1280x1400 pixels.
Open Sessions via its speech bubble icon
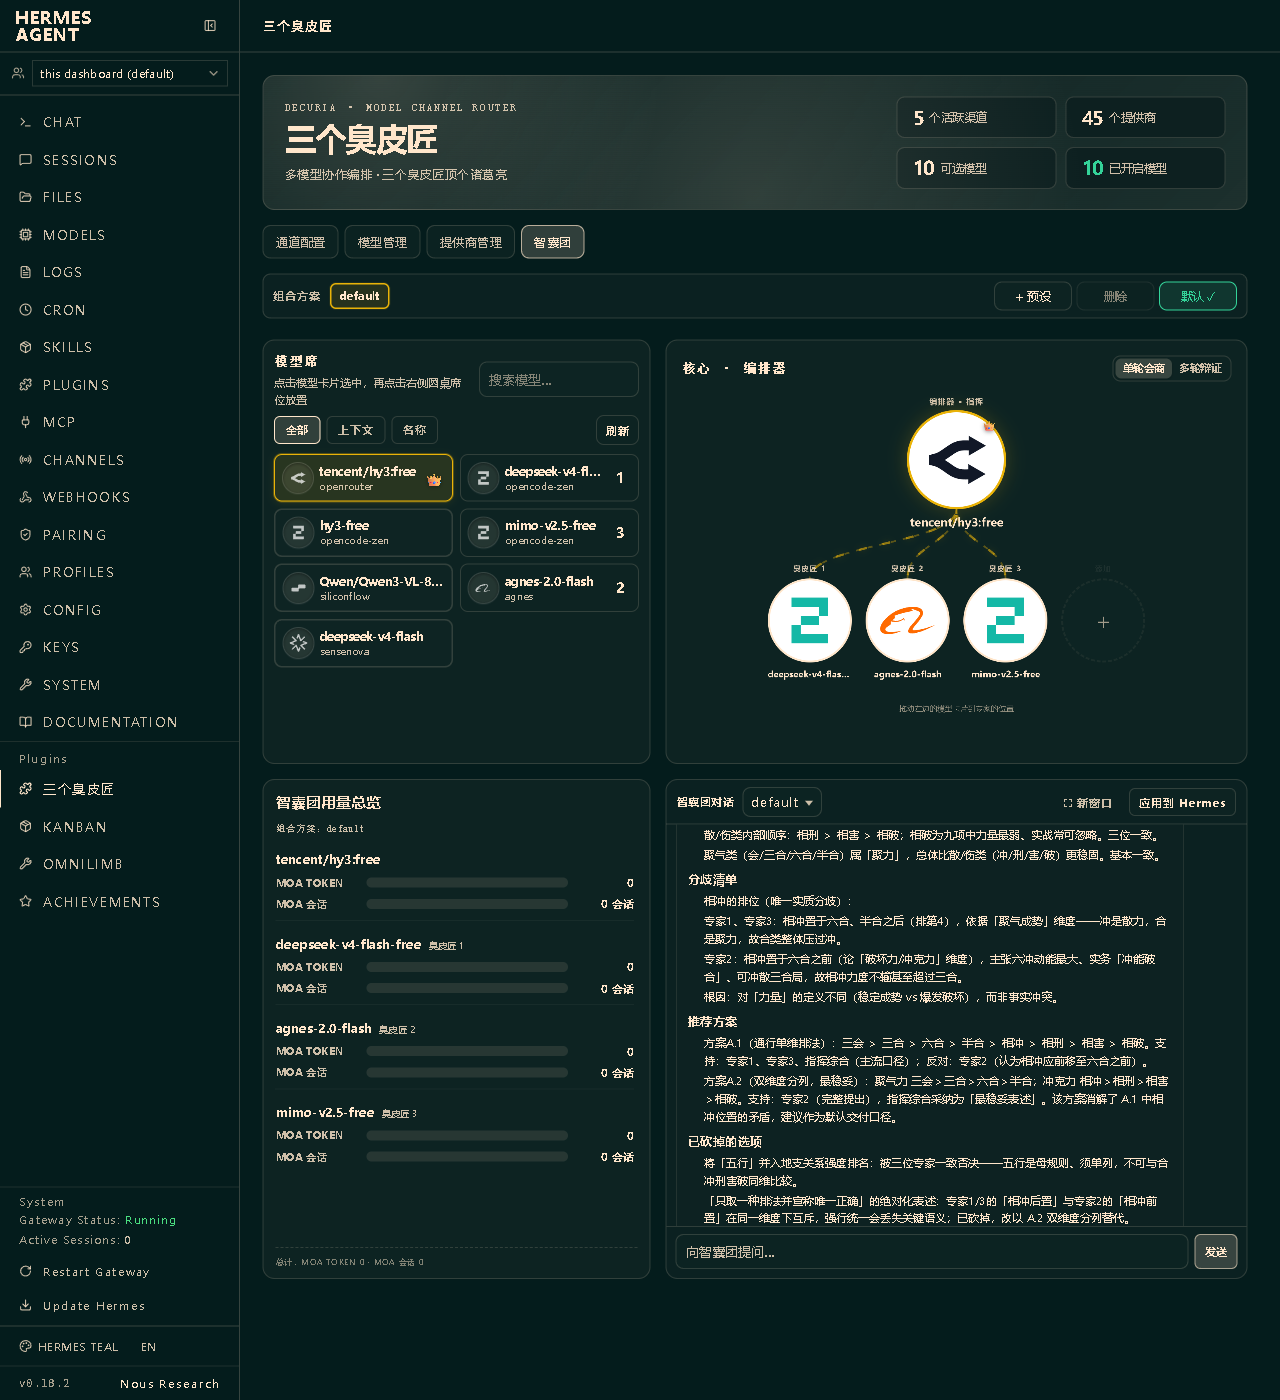26,160
